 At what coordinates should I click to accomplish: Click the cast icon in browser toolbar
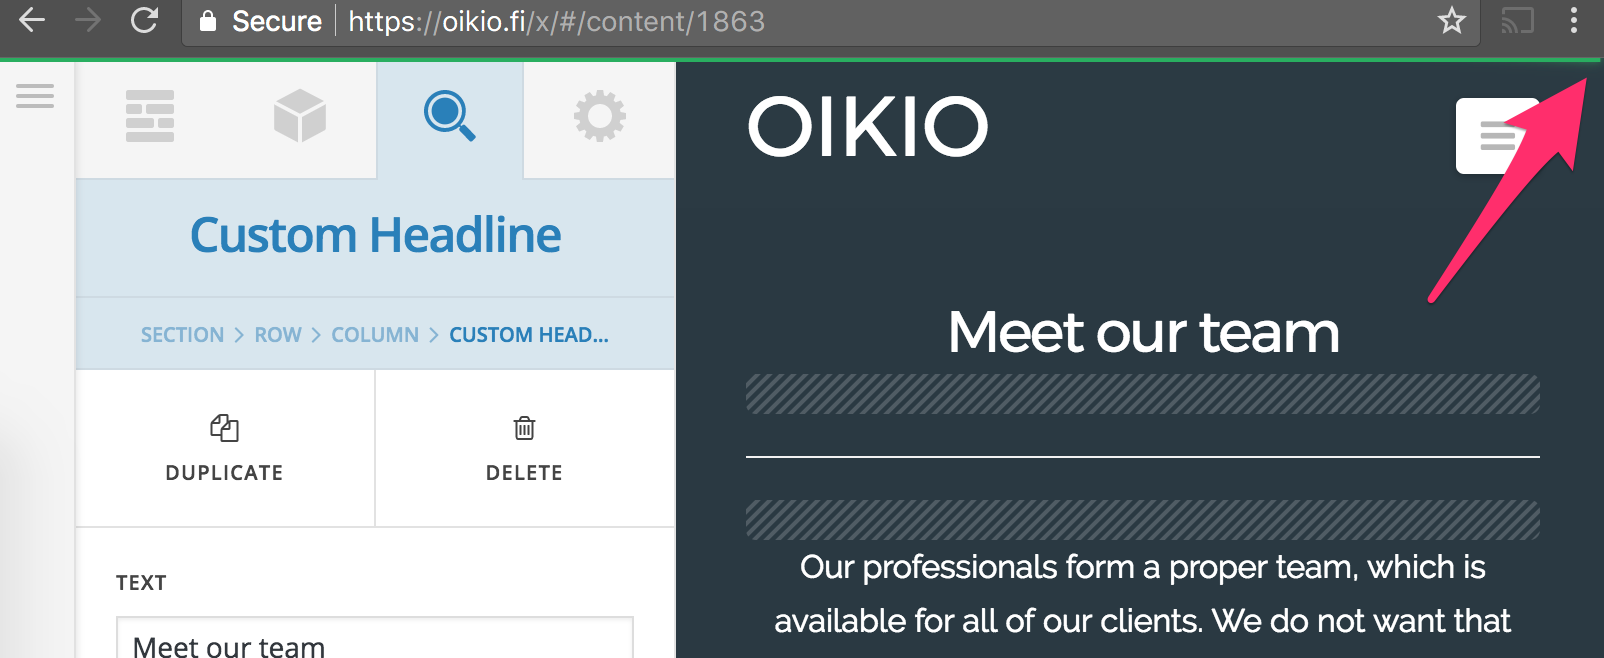1517,20
